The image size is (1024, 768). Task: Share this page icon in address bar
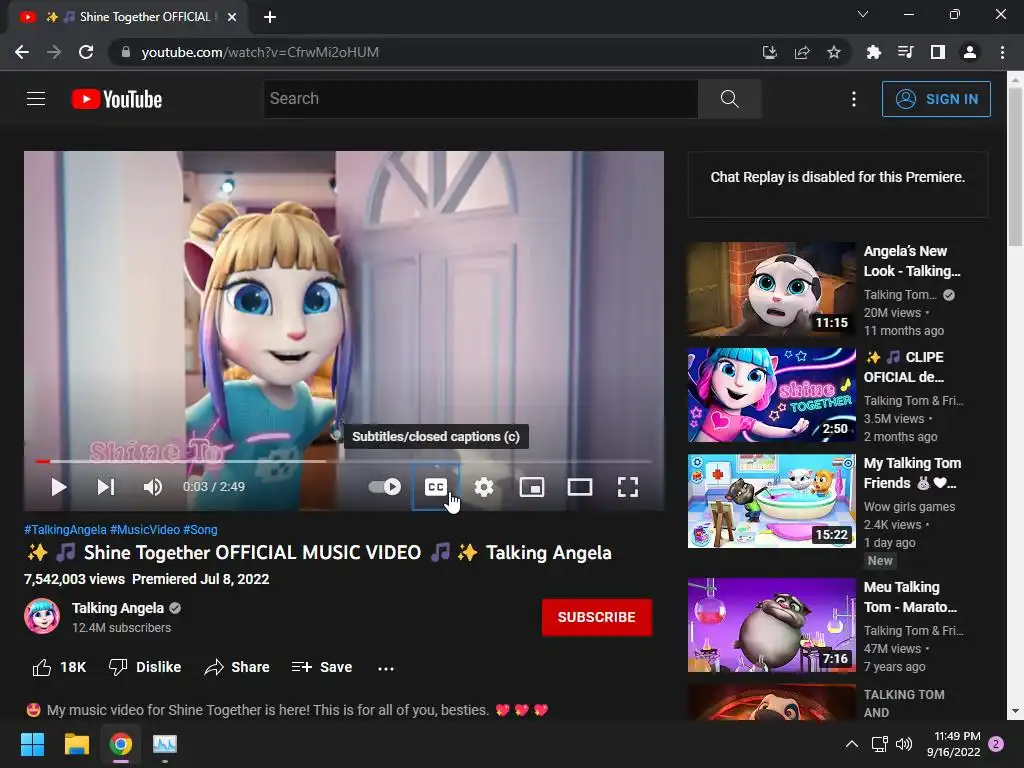coord(801,52)
